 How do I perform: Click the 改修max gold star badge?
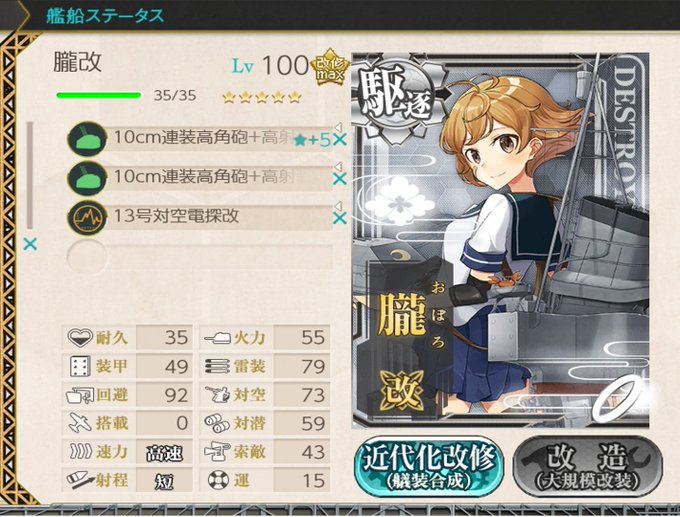coord(330,67)
